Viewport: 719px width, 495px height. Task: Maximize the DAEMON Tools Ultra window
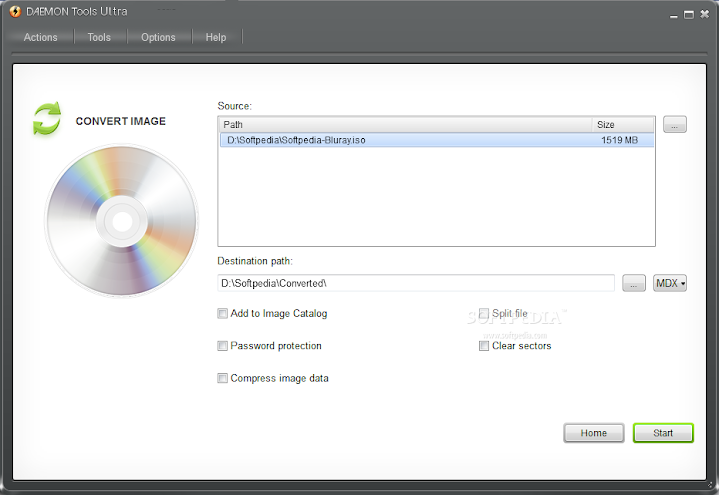click(689, 15)
